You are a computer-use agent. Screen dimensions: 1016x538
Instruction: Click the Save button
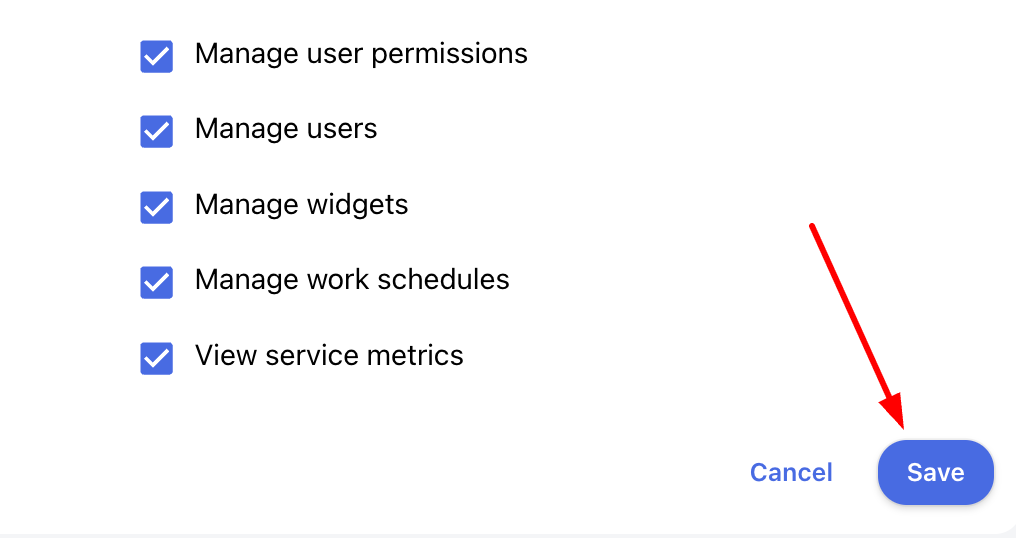935,472
